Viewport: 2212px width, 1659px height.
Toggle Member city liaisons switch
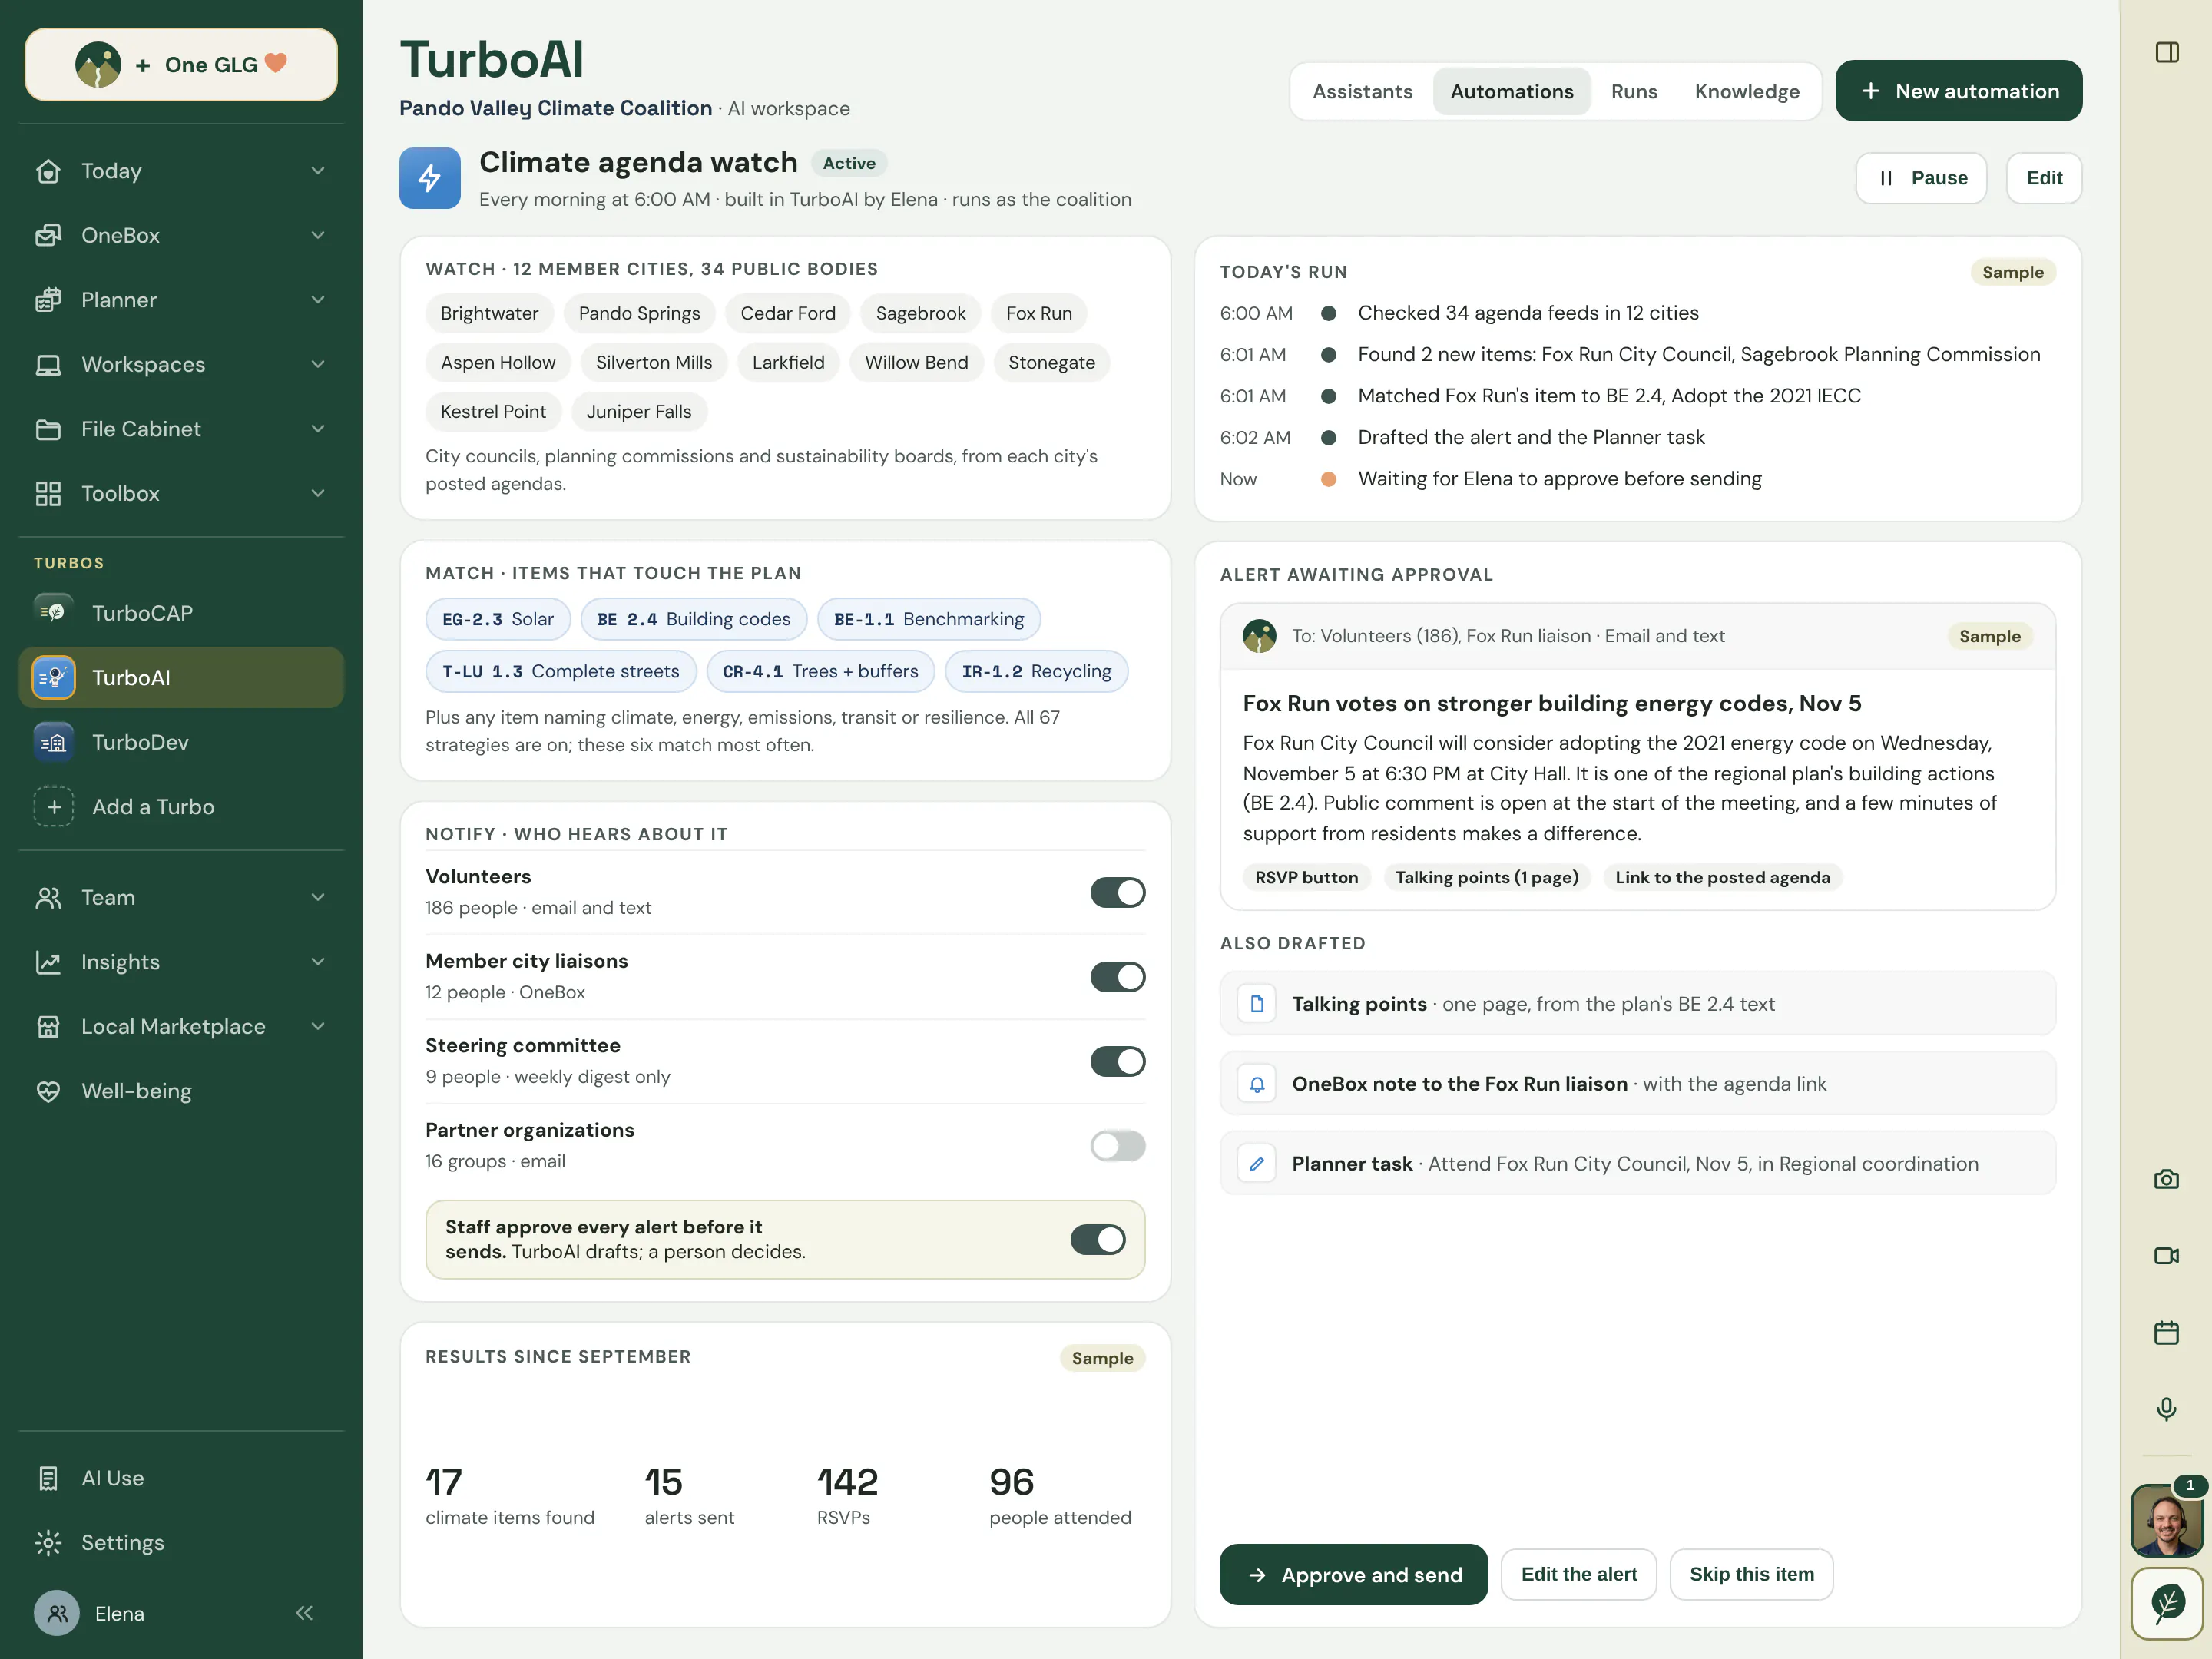(1117, 977)
